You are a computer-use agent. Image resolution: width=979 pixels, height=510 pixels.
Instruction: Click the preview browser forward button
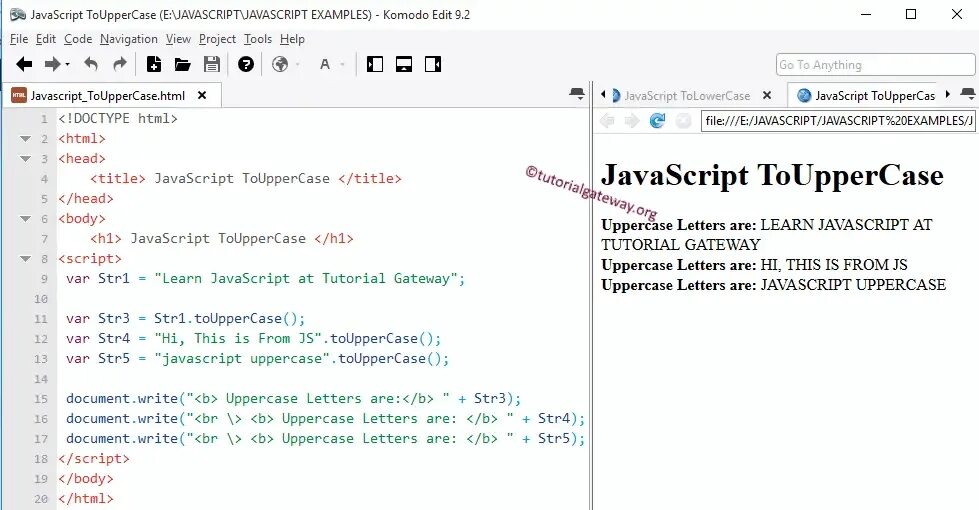[x=632, y=120]
